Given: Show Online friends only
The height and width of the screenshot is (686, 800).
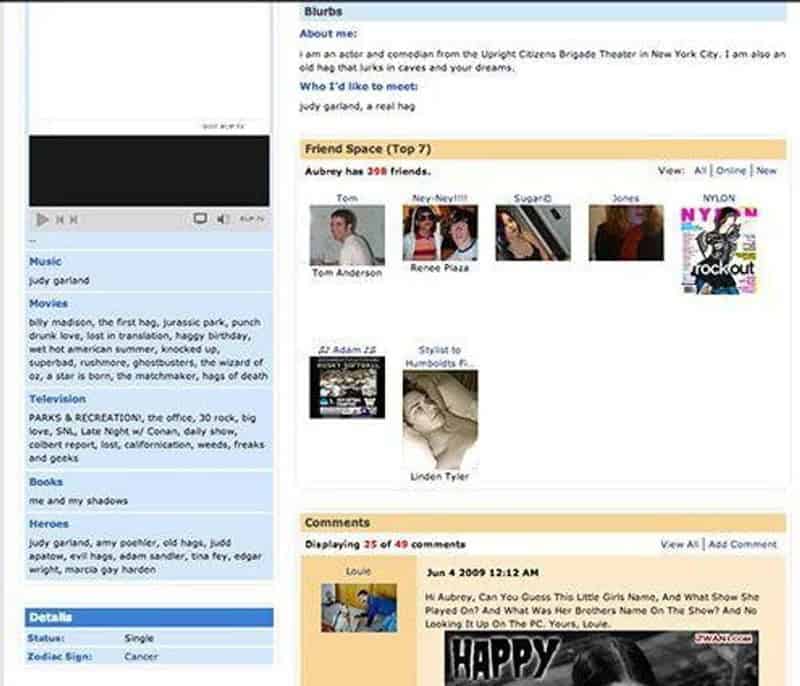Looking at the screenshot, I should 731,170.
